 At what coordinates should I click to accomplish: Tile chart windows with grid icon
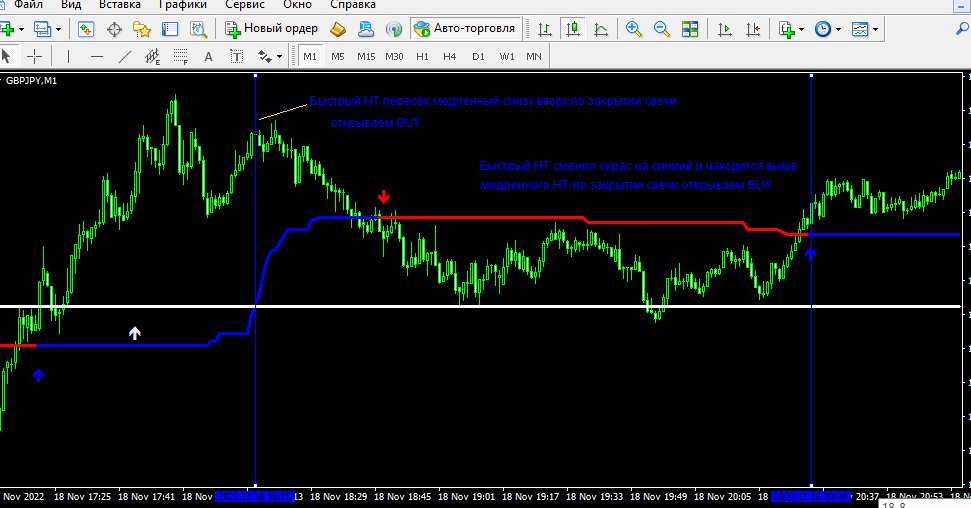pyautogui.click(x=690, y=29)
